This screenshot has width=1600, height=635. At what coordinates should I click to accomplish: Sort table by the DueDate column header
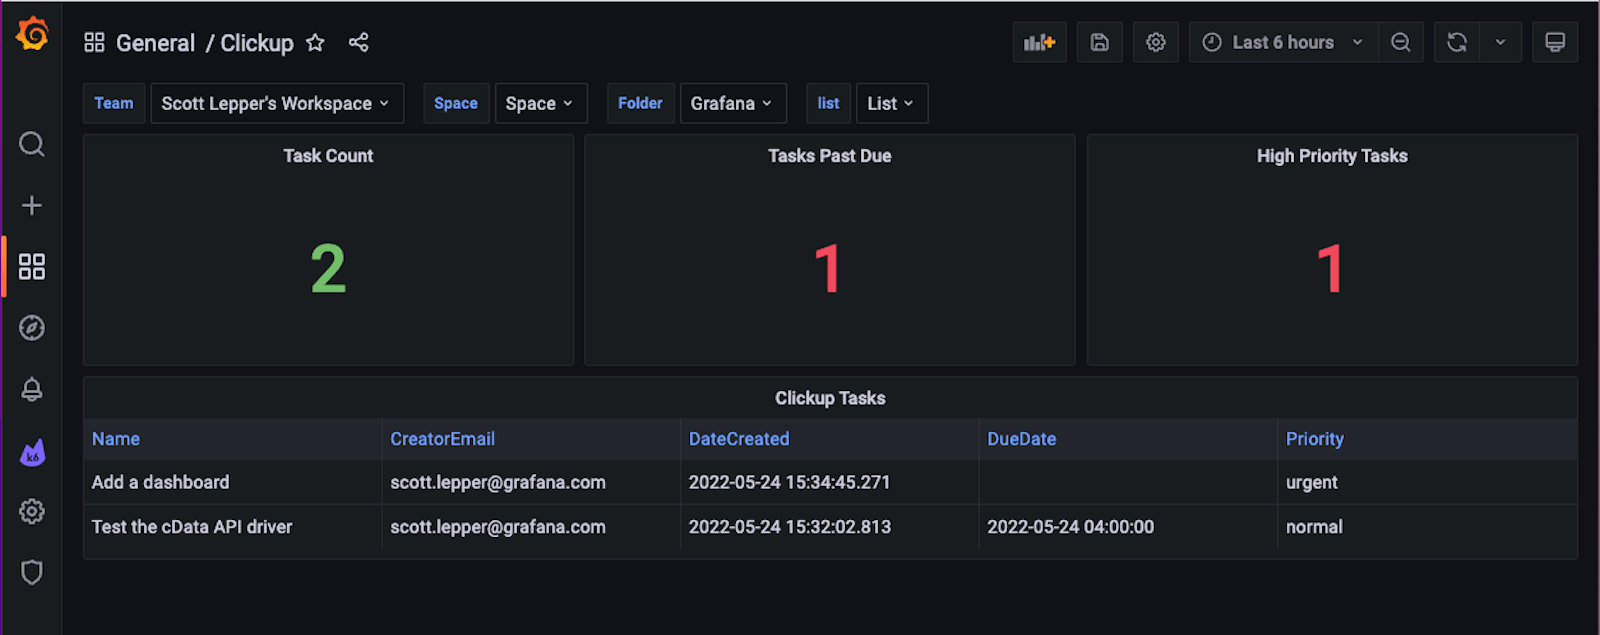tap(1021, 439)
